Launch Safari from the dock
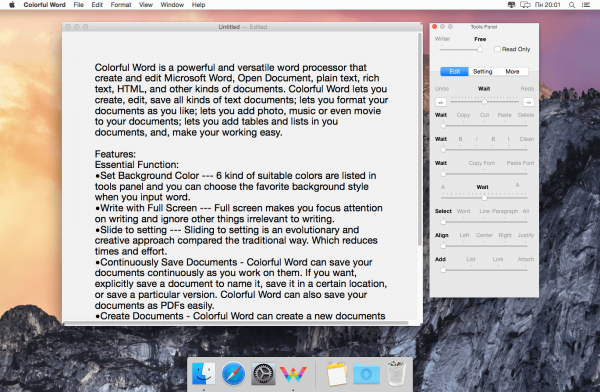Image resolution: width=600 pixels, height=392 pixels. [x=233, y=373]
